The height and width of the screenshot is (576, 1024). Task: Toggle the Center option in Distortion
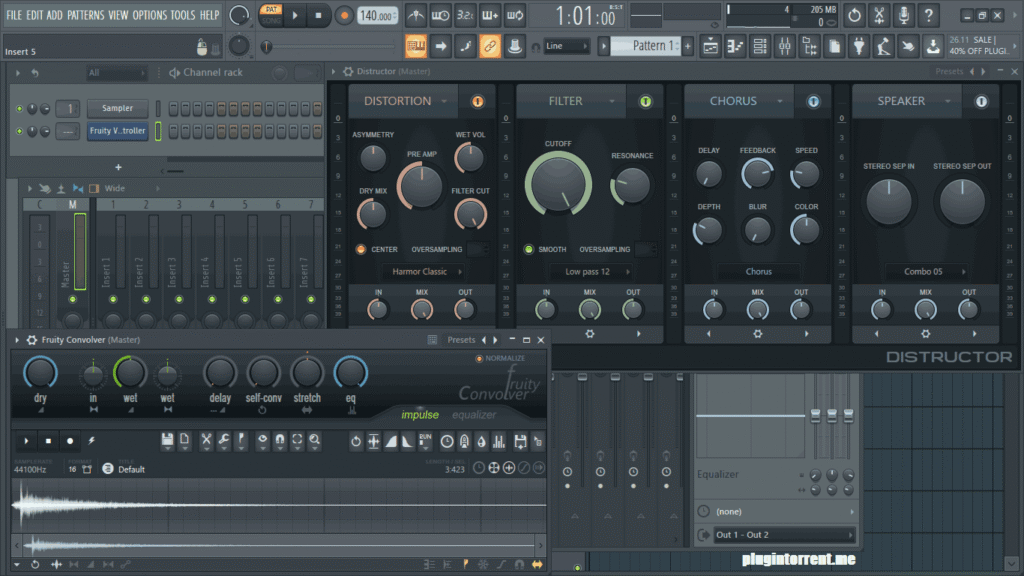click(360, 249)
